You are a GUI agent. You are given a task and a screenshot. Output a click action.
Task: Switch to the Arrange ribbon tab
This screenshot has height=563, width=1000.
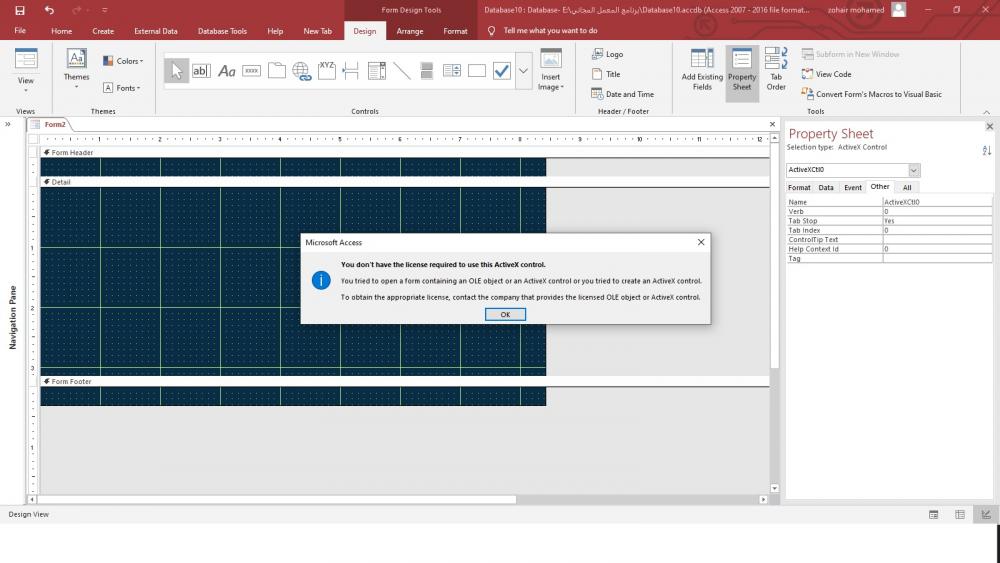click(x=409, y=31)
